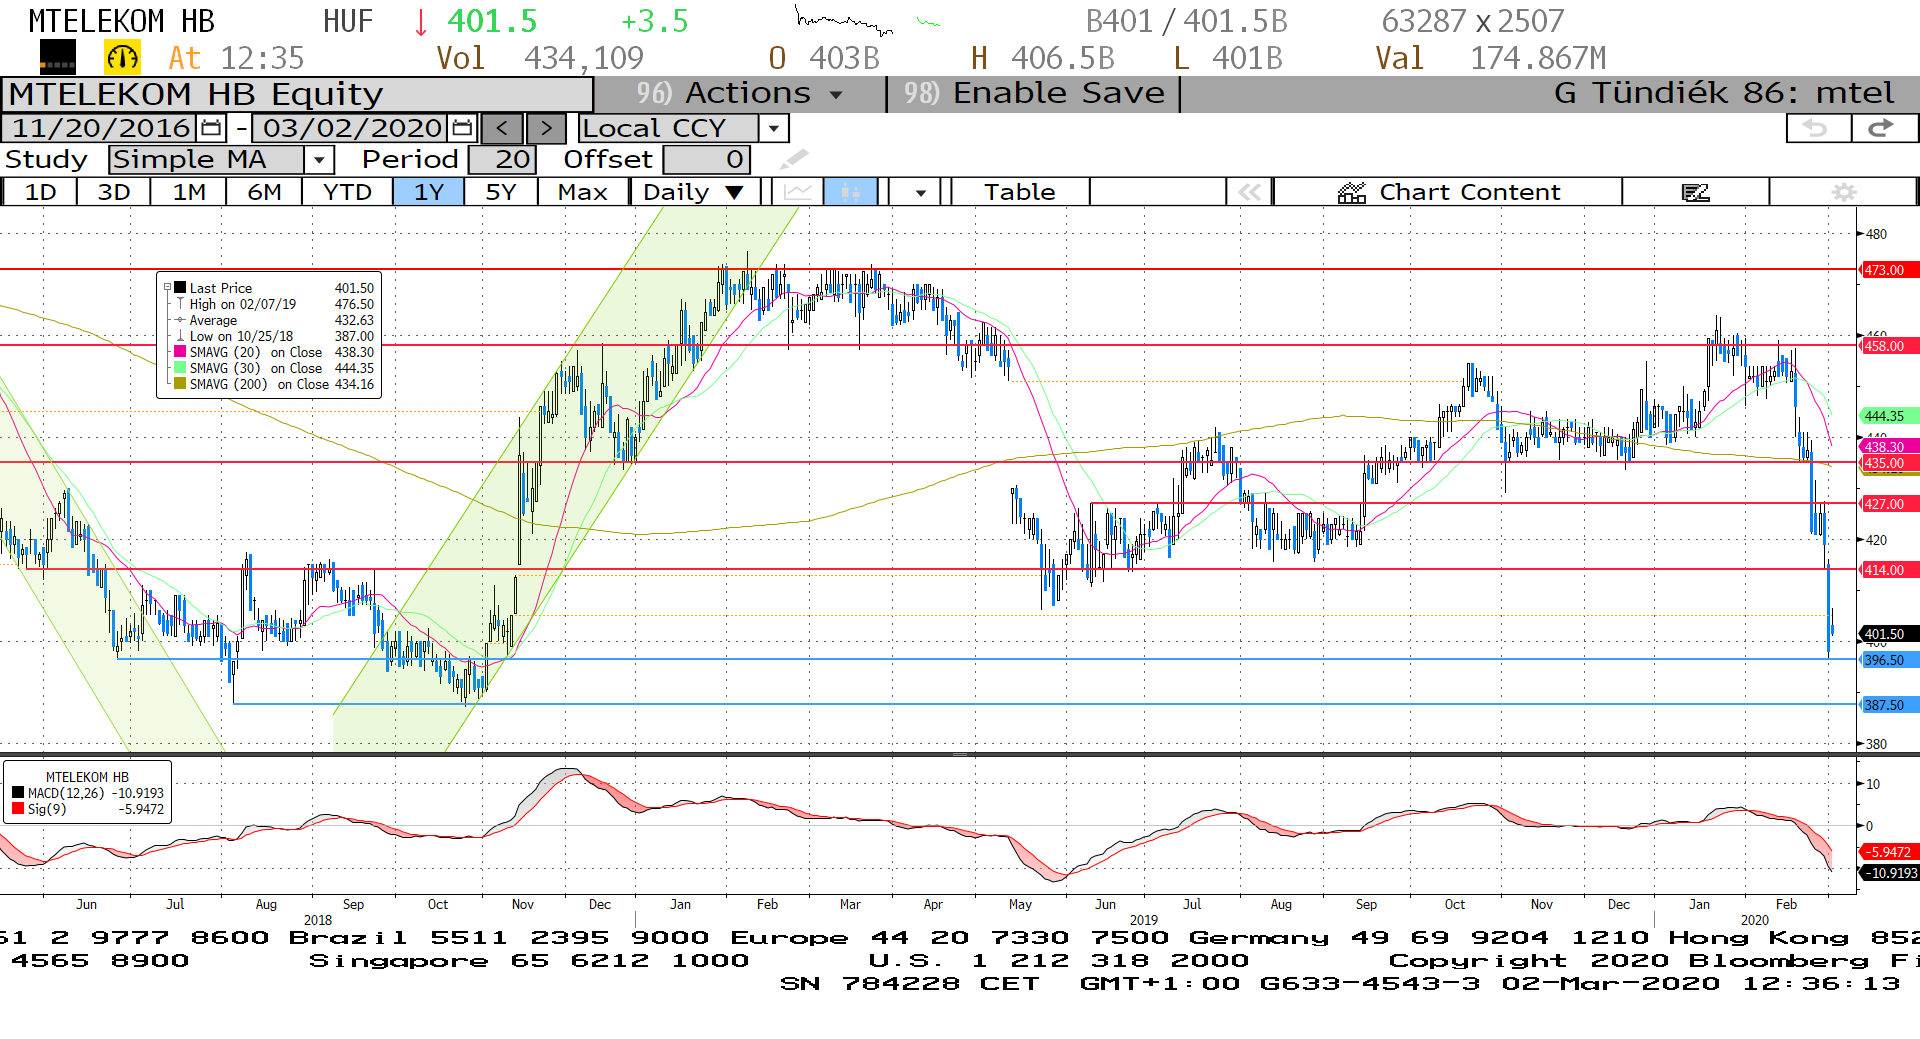Screen dimensions: 1920x1039
Task: Collapse panel with double-chevron icon
Action: coord(1250,192)
